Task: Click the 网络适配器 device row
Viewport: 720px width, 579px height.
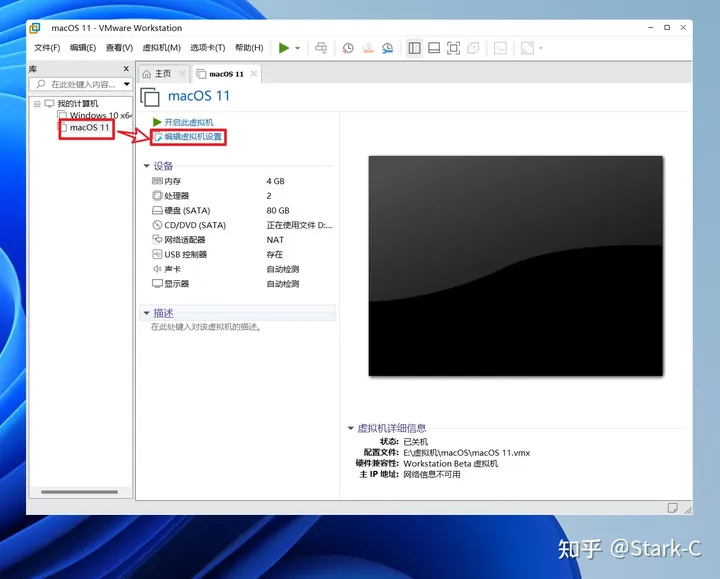Action: click(x=242, y=240)
